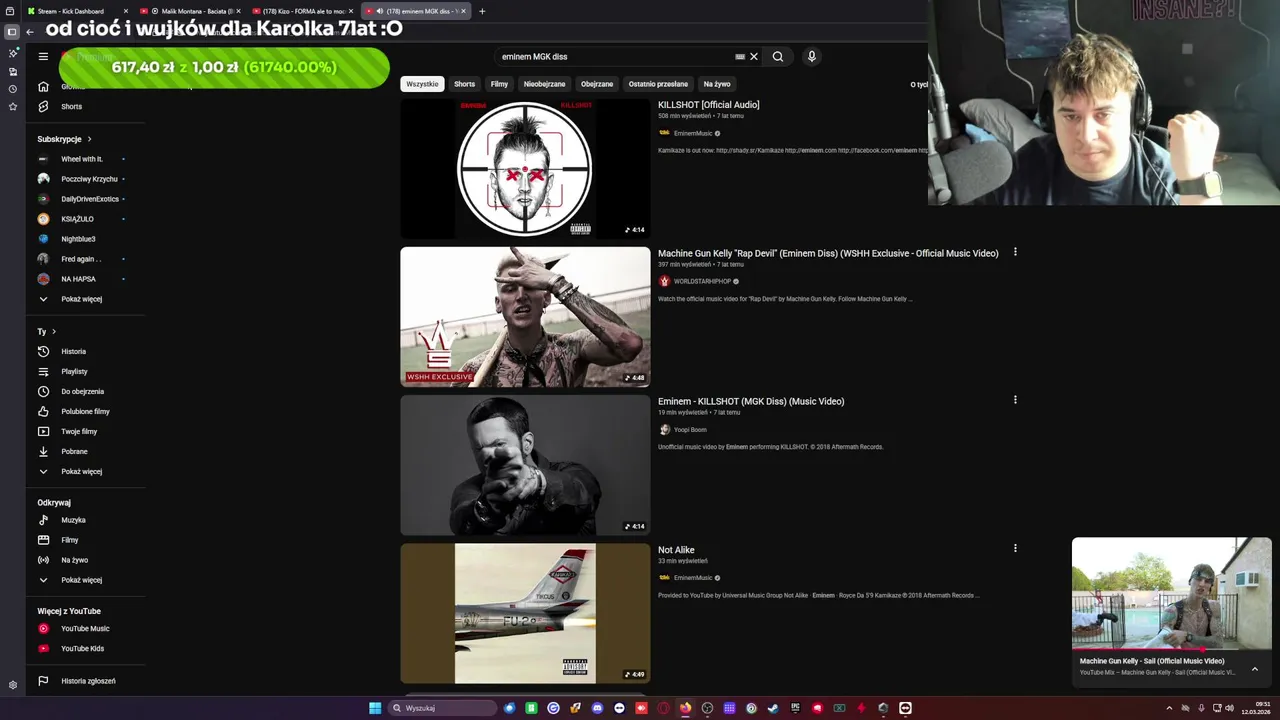Open the Yoopi Boom channel link
1280x720 pixels.
coord(690,430)
